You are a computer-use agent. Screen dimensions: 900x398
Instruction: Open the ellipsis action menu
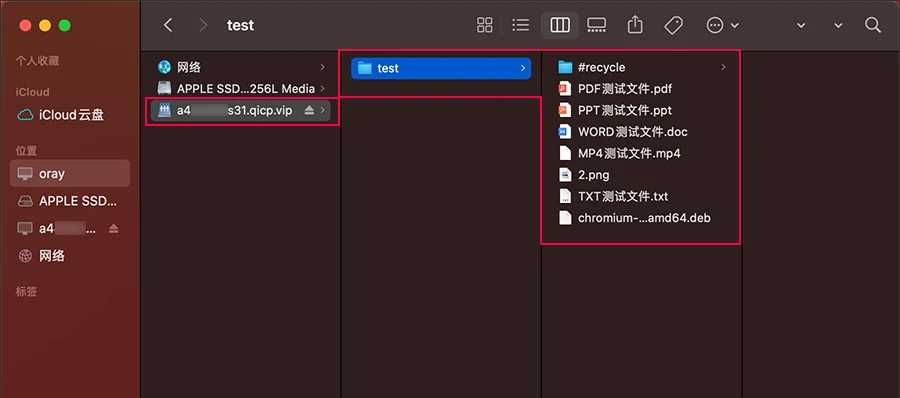point(722,25)
